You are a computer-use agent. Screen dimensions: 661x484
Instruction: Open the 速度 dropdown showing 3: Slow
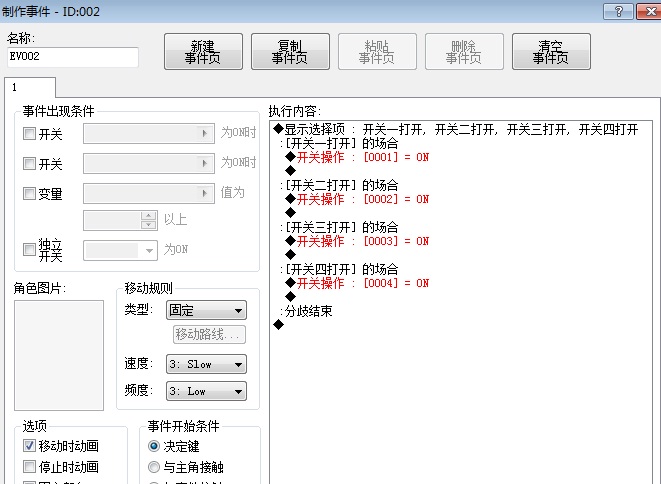pyautogui.click(x=207, y=364)
